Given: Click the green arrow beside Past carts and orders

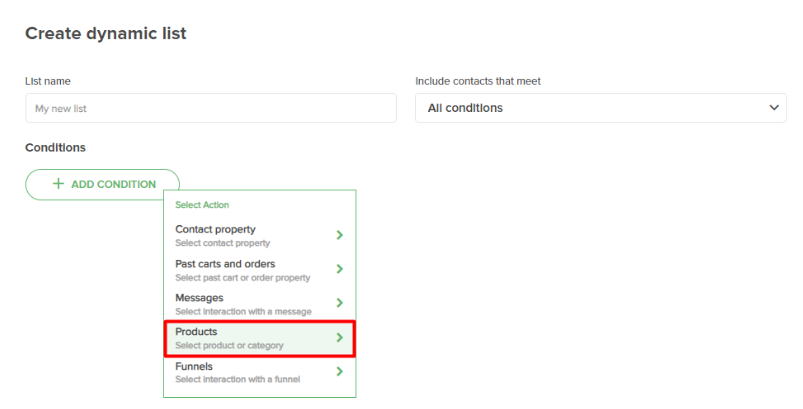Looking at the screenshot, I should click(340, 269).
